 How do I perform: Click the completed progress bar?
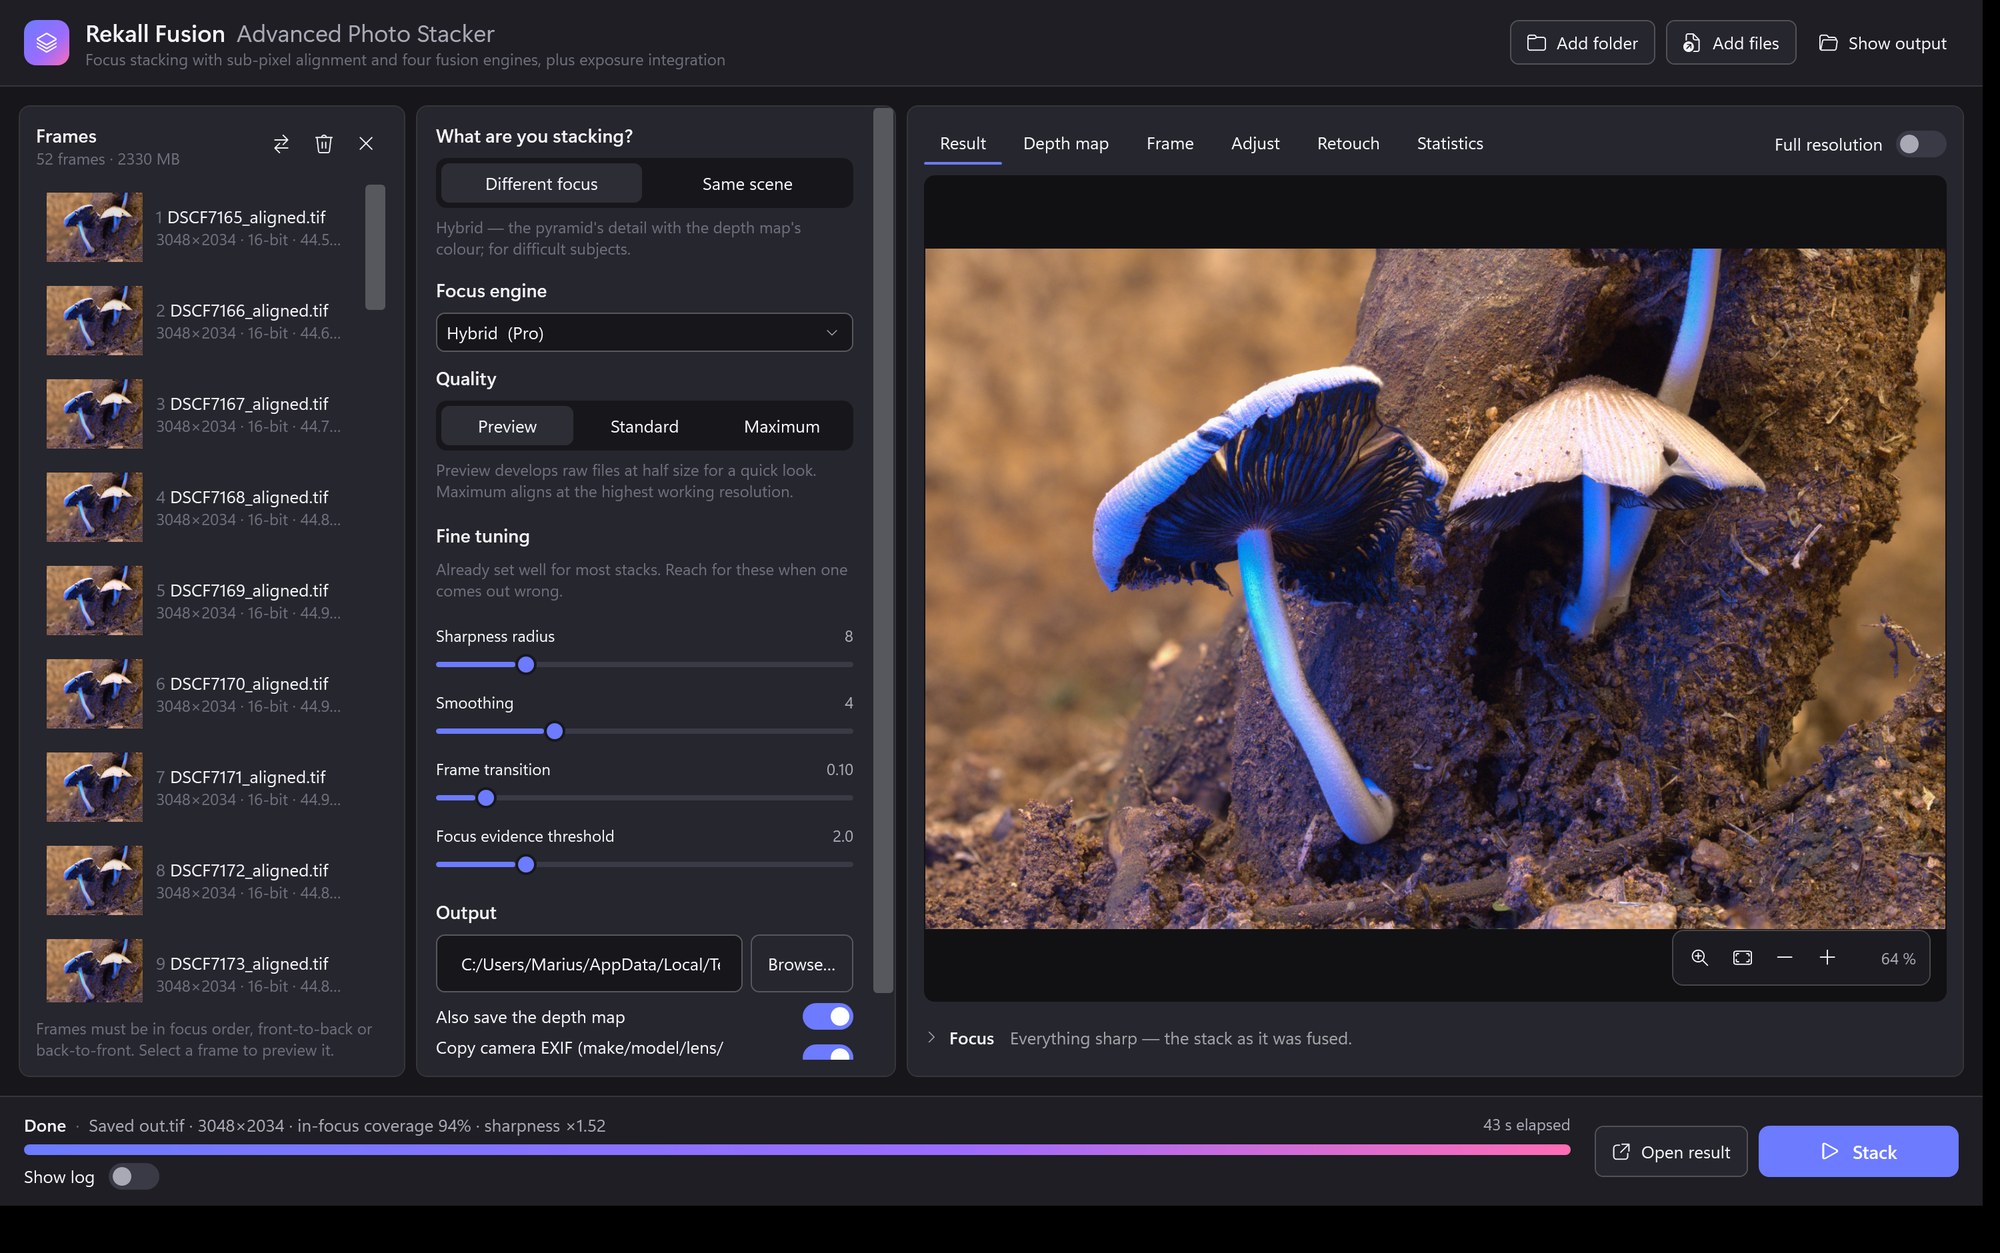coord(797,1150)
